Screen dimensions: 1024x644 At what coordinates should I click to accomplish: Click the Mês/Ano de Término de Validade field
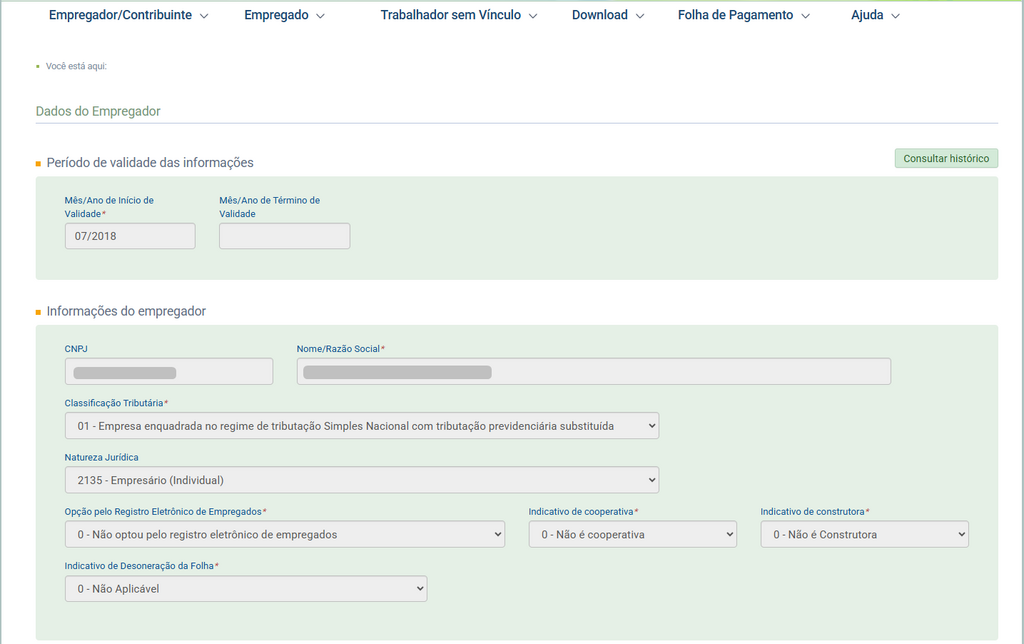point(284,236)
